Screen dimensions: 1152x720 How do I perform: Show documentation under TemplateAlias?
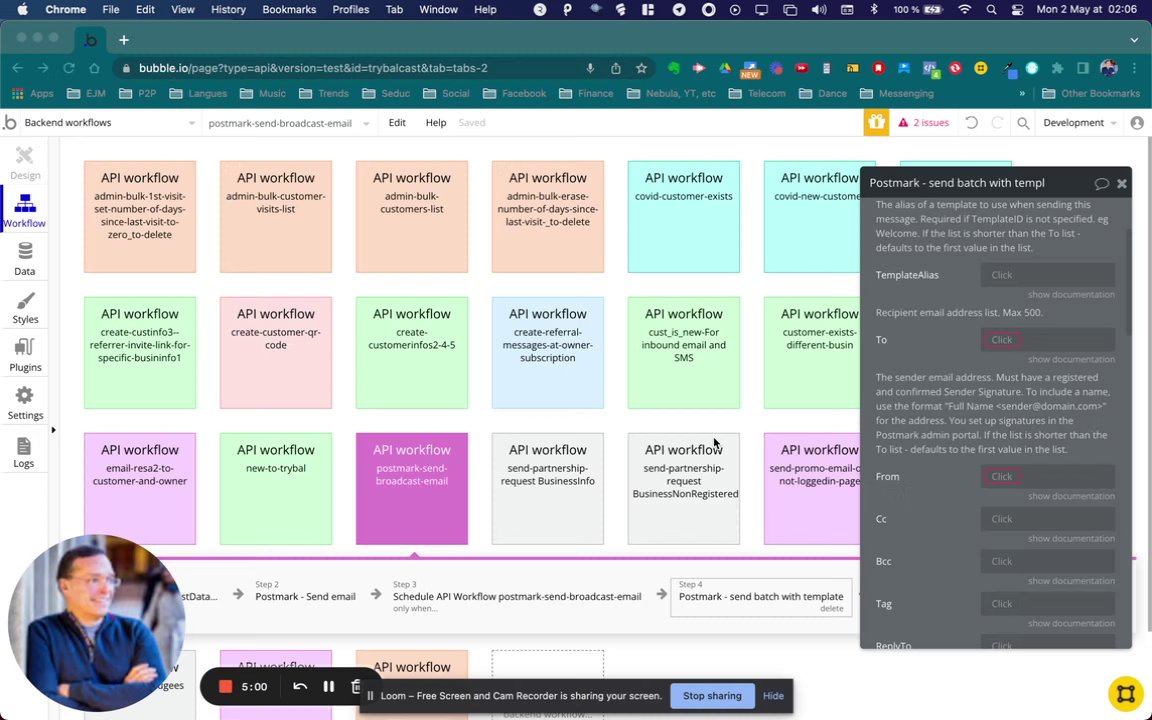pos(1070,294)
